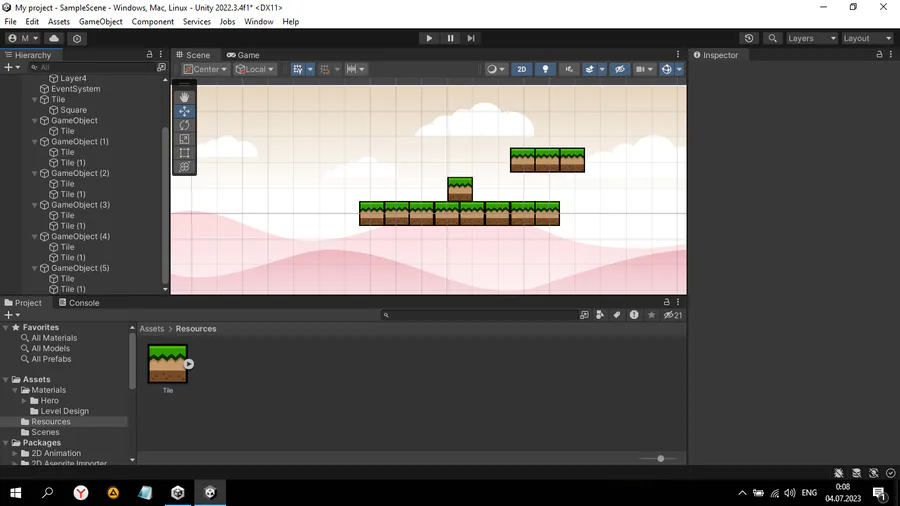Toggle scene effects (skybox, fog)
Image resolution: width=900 pixels, height=506 pixels.
click(x=589, y=69)
